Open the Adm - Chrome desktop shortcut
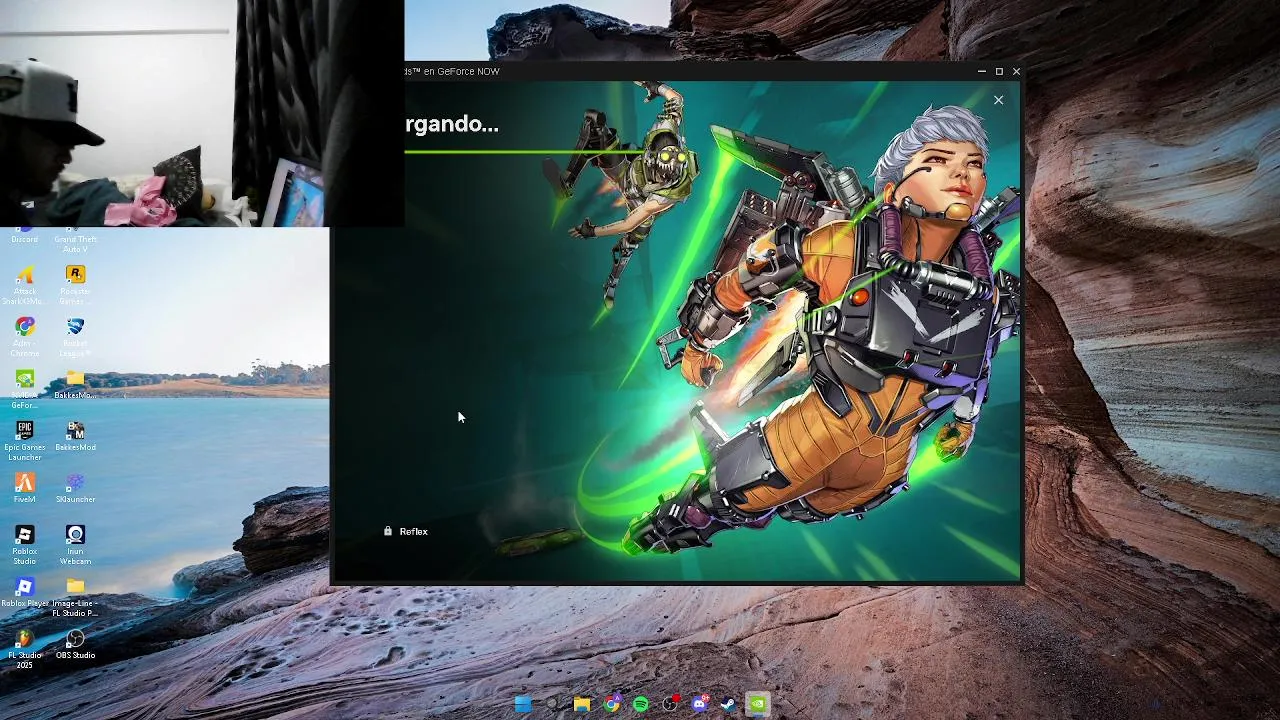The width and height of the screenshot is (1280, 720). pos(25,337)
